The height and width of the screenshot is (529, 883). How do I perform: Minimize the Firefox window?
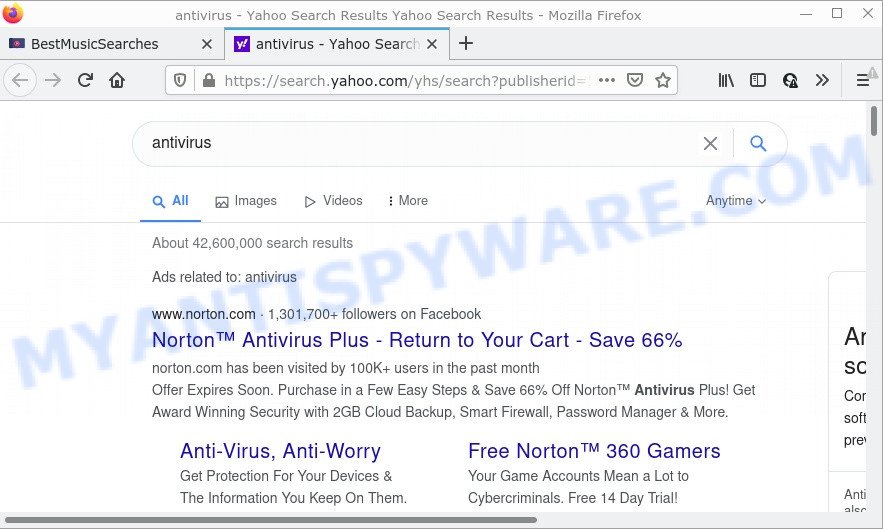tap(806, 13)
